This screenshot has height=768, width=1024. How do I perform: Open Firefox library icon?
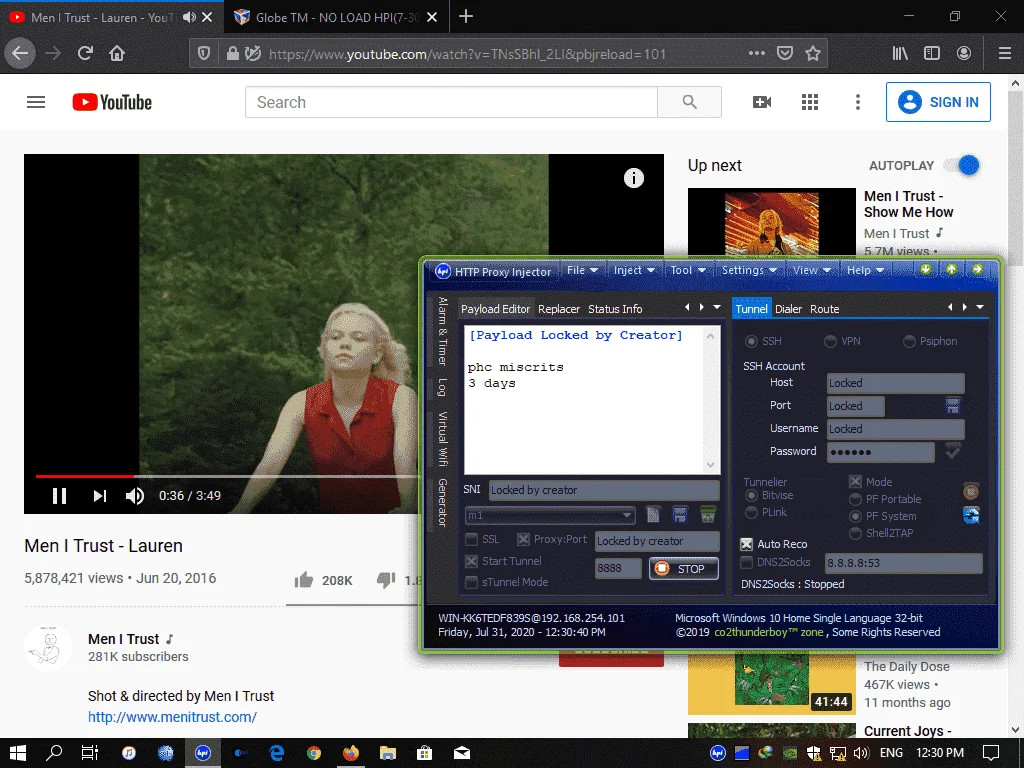[900, 53]
